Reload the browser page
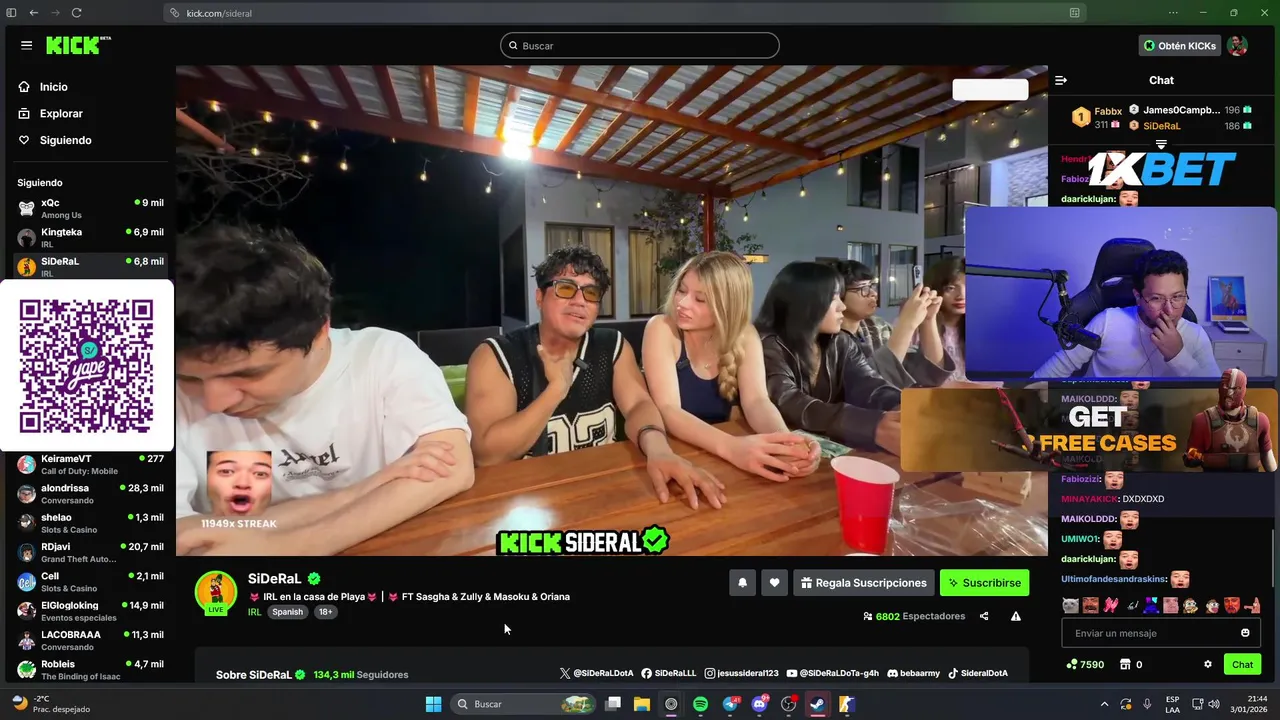 [x=76, y=13]
